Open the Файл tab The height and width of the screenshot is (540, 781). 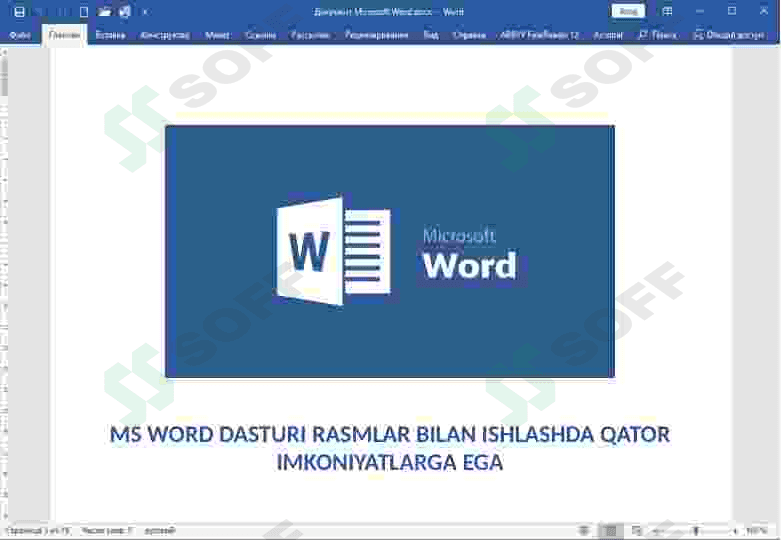tap(20, 35)
